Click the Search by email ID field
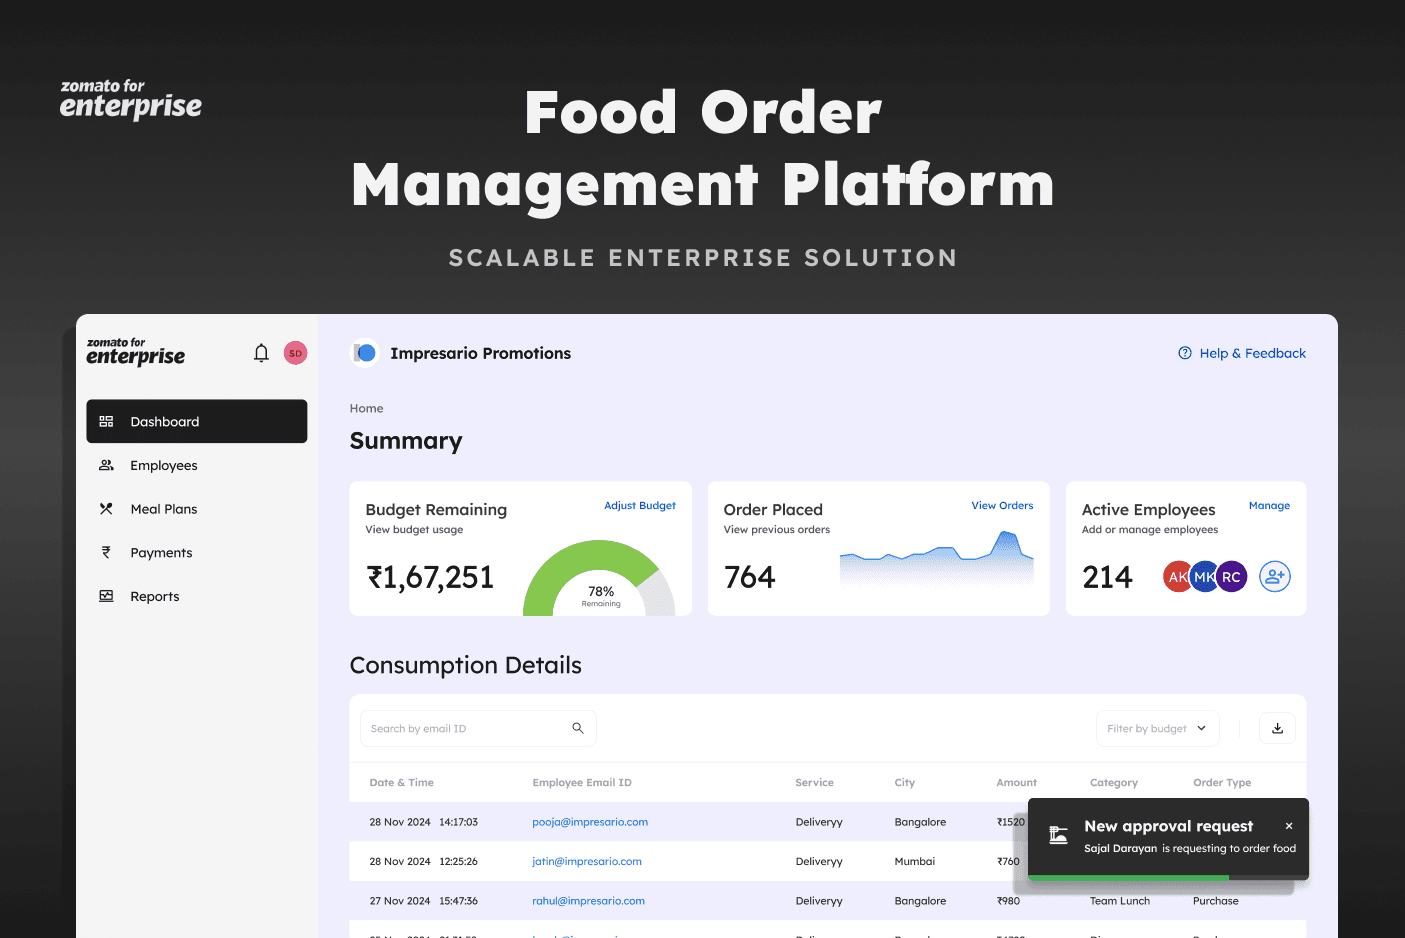The width and height of the screenshot is (1405, 938). 478,728
